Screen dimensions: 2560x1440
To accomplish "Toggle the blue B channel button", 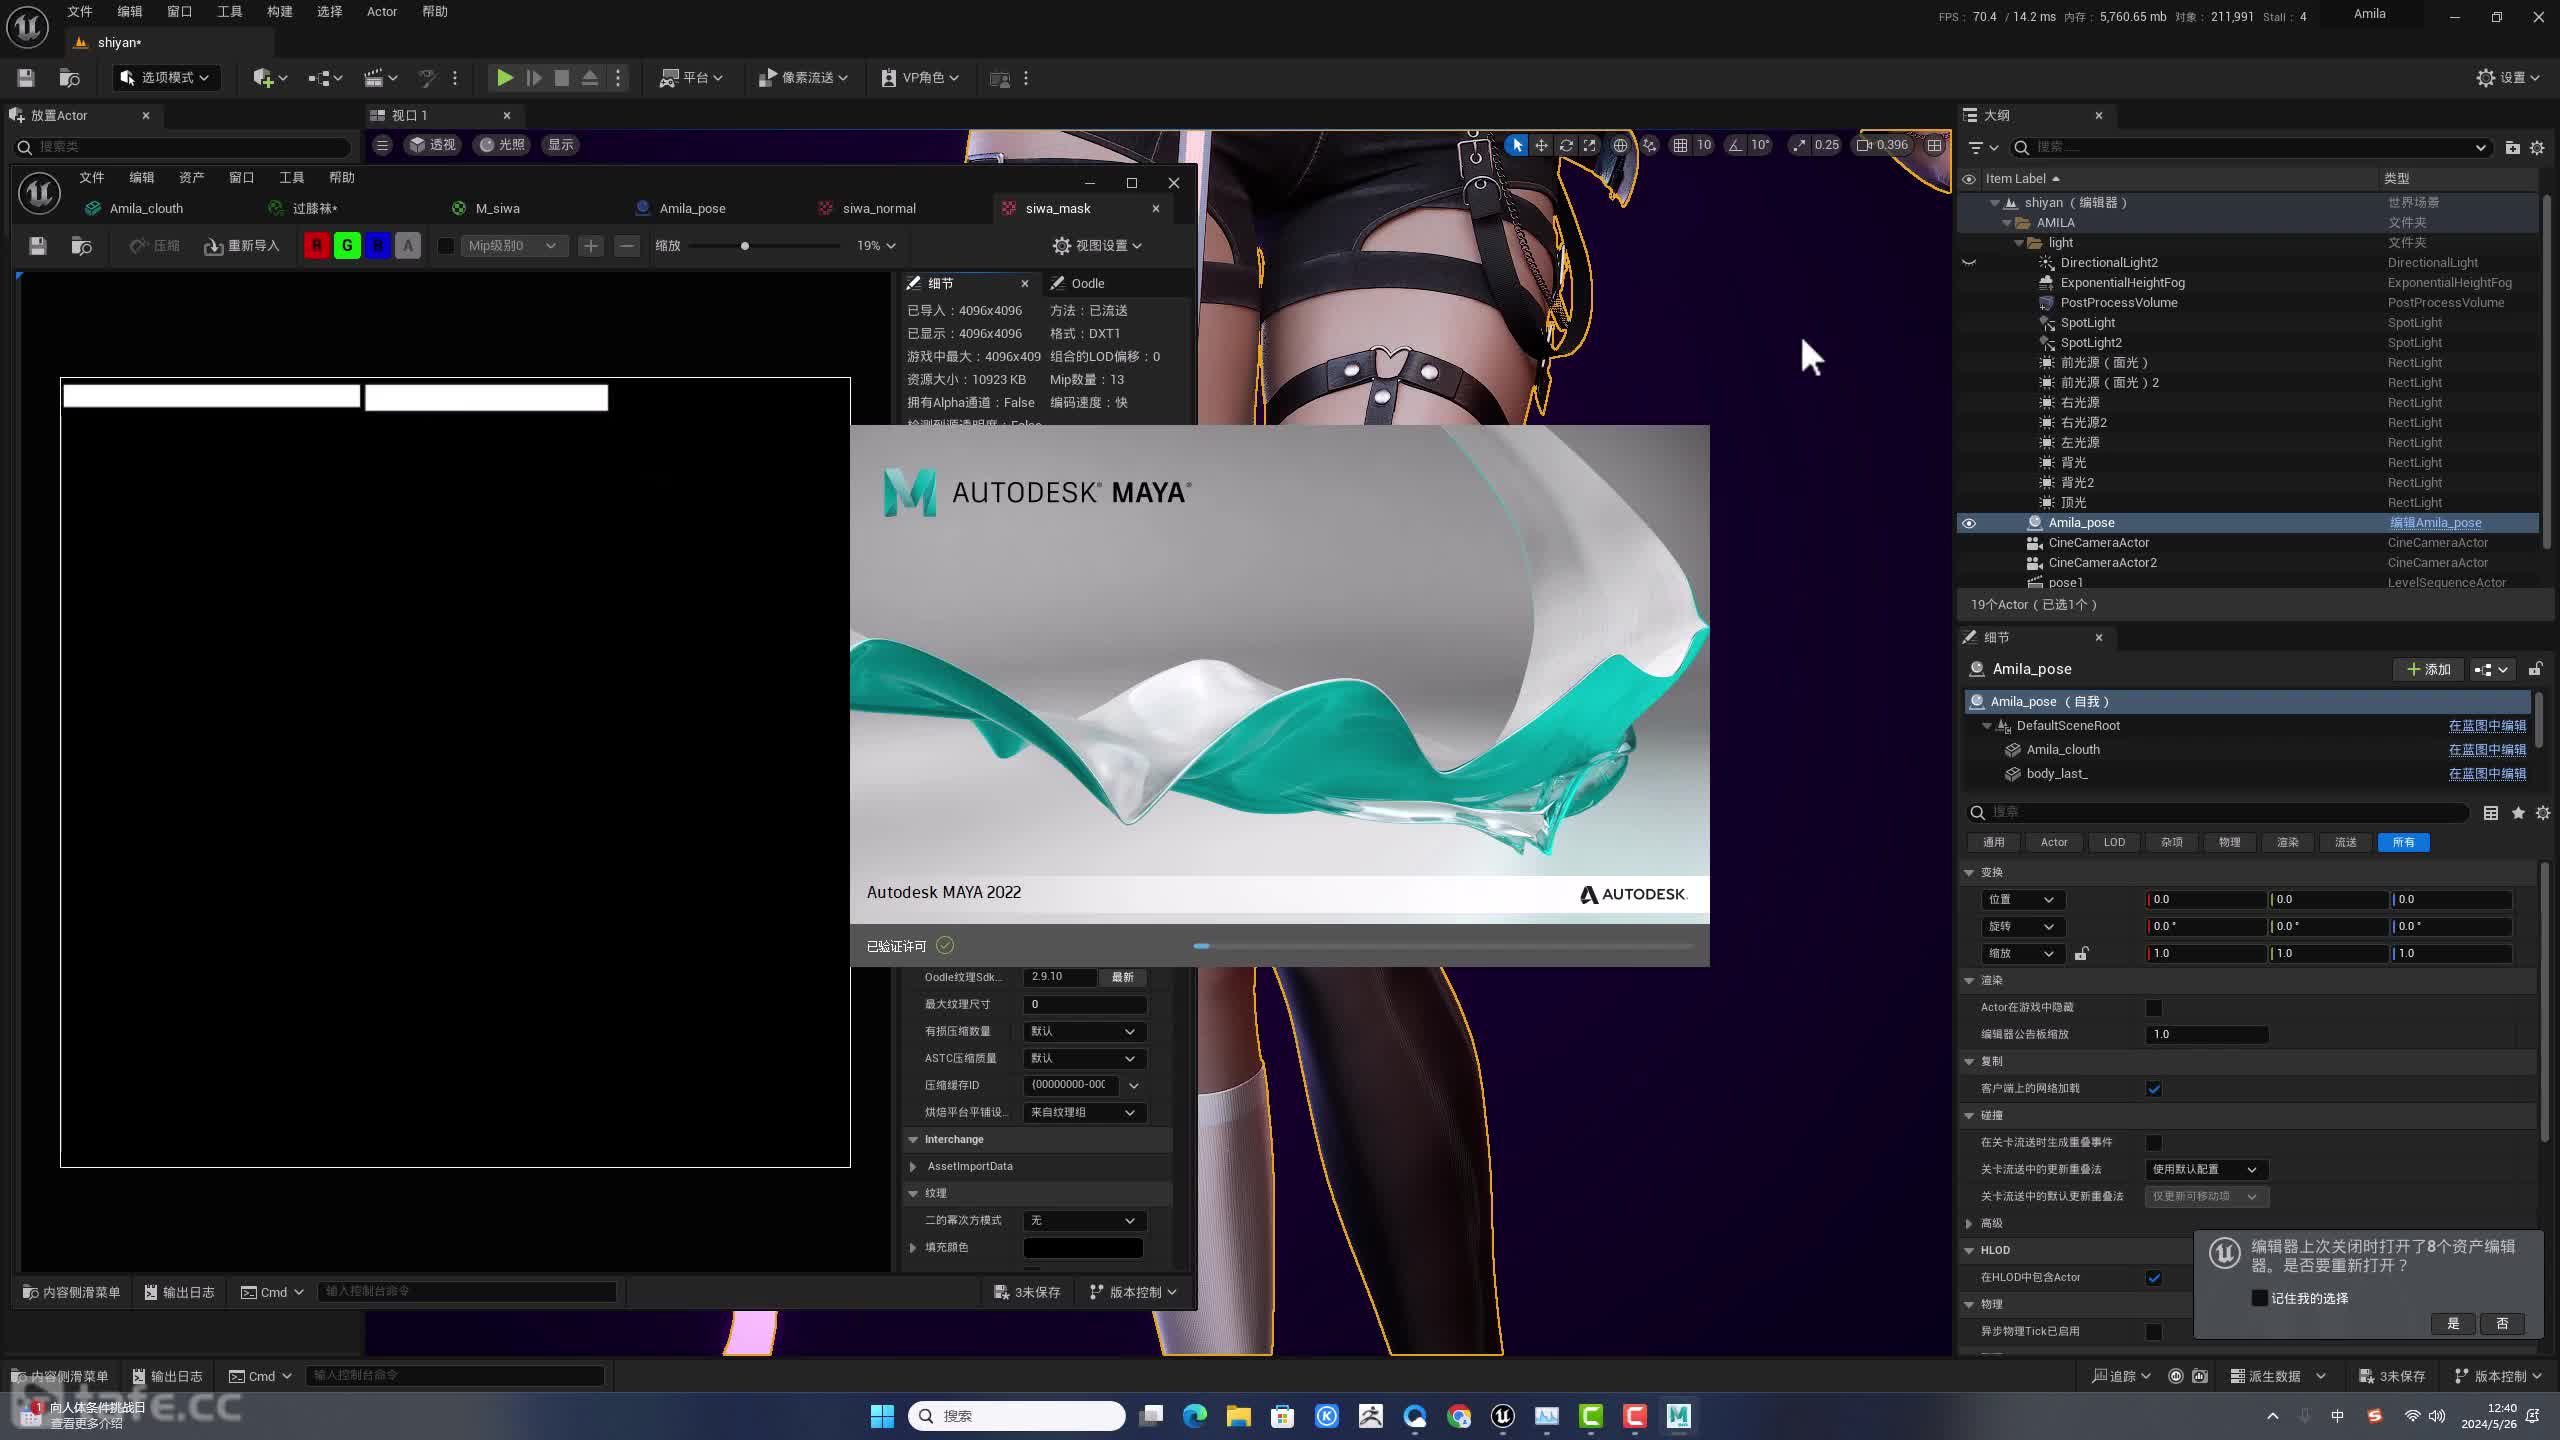I will coord(378,246).
